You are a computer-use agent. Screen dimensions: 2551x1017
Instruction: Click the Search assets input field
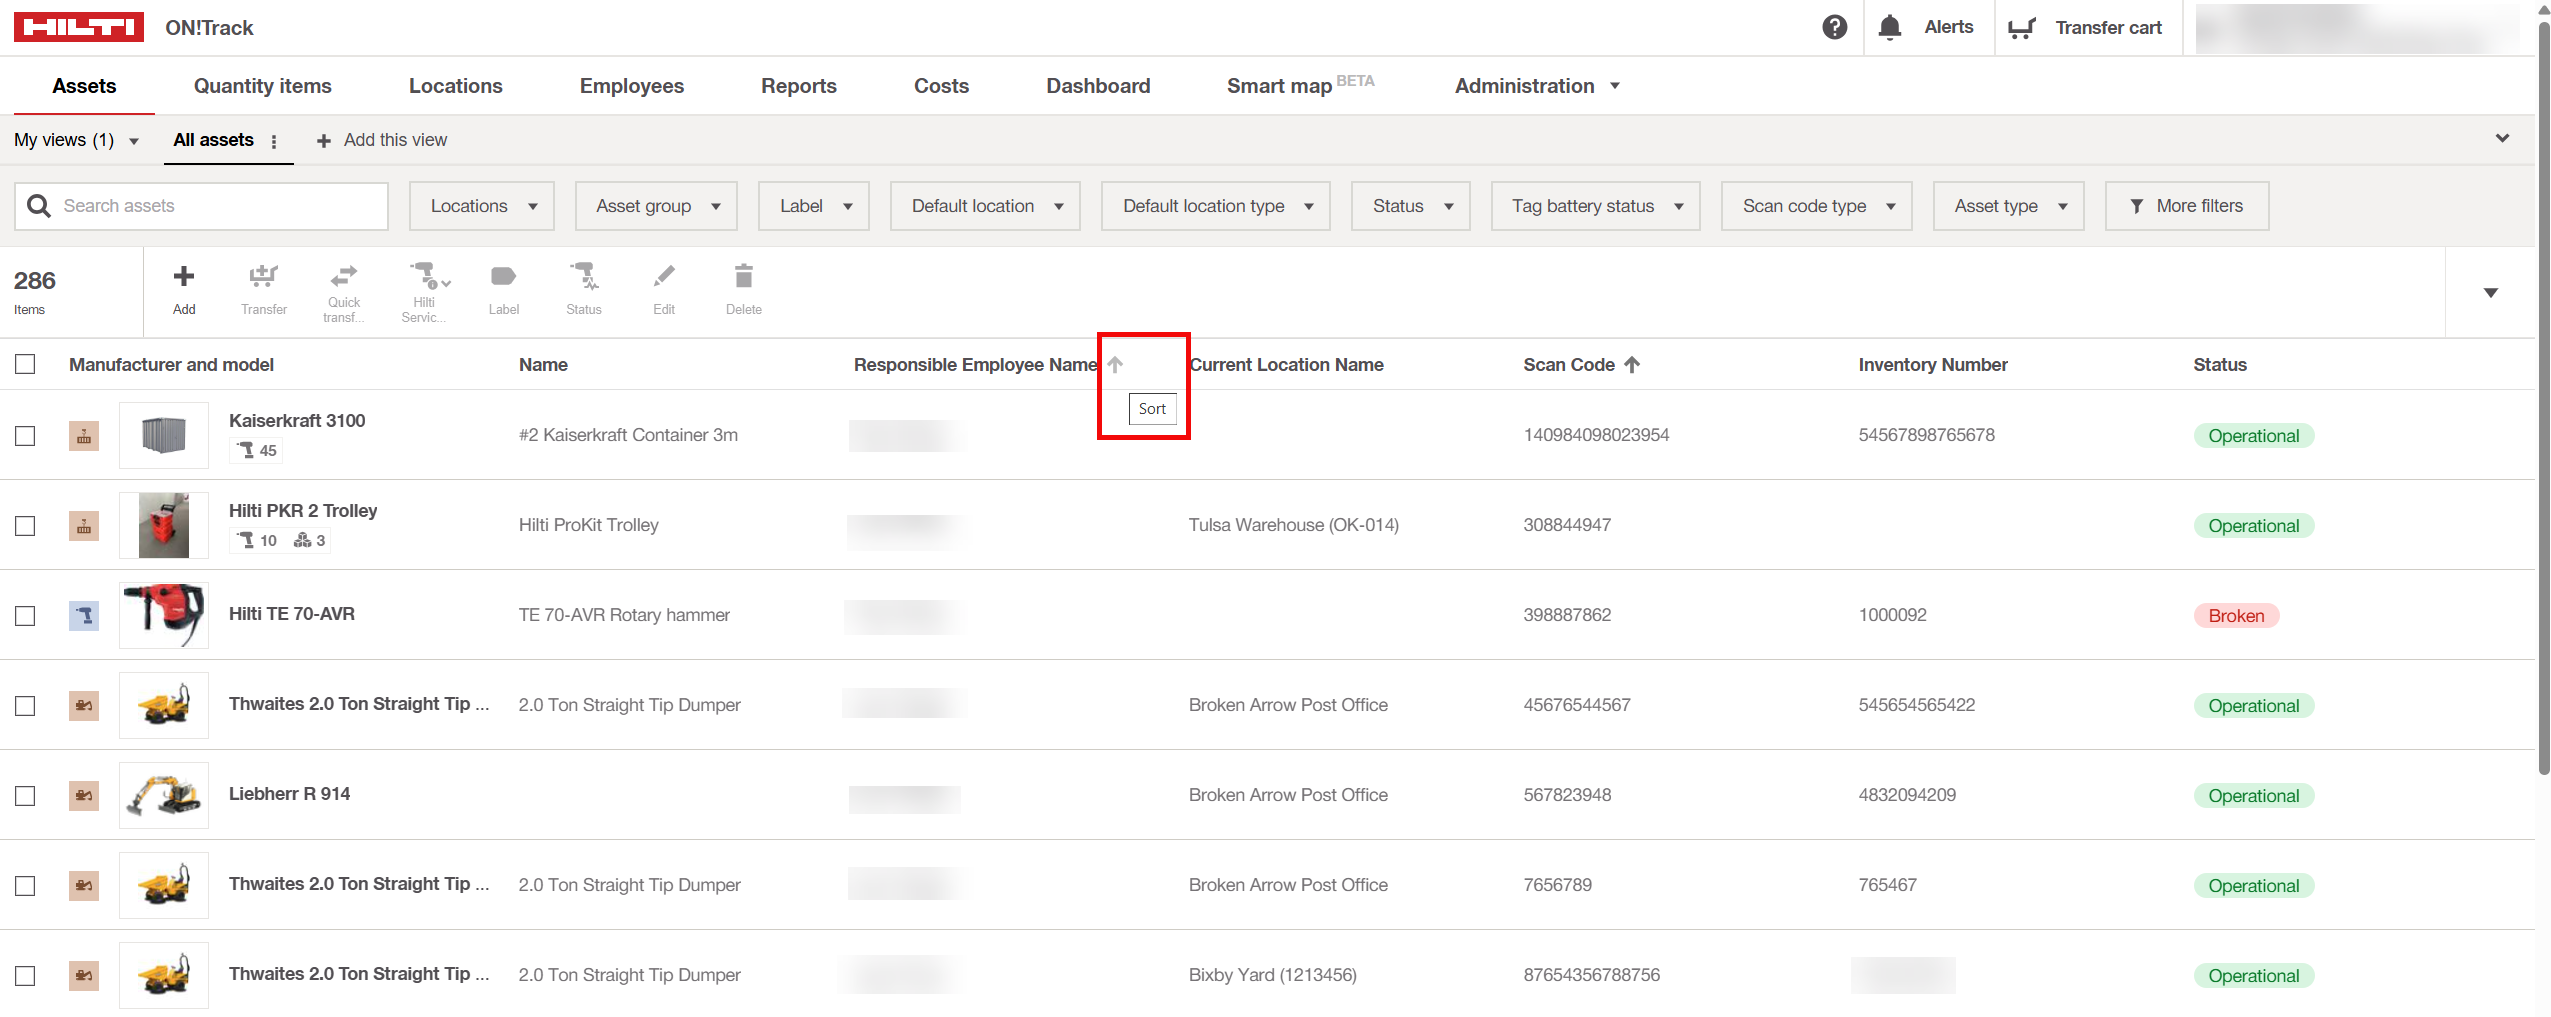201,206
